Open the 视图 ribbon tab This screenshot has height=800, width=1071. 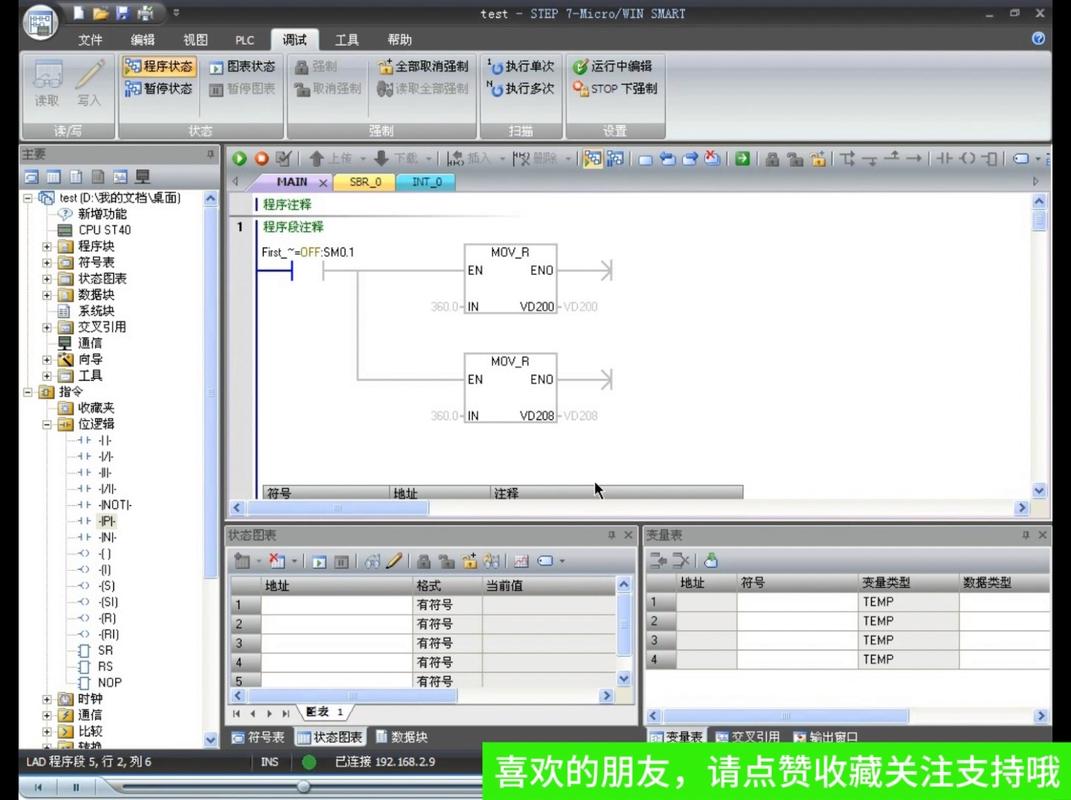[195, 40]
